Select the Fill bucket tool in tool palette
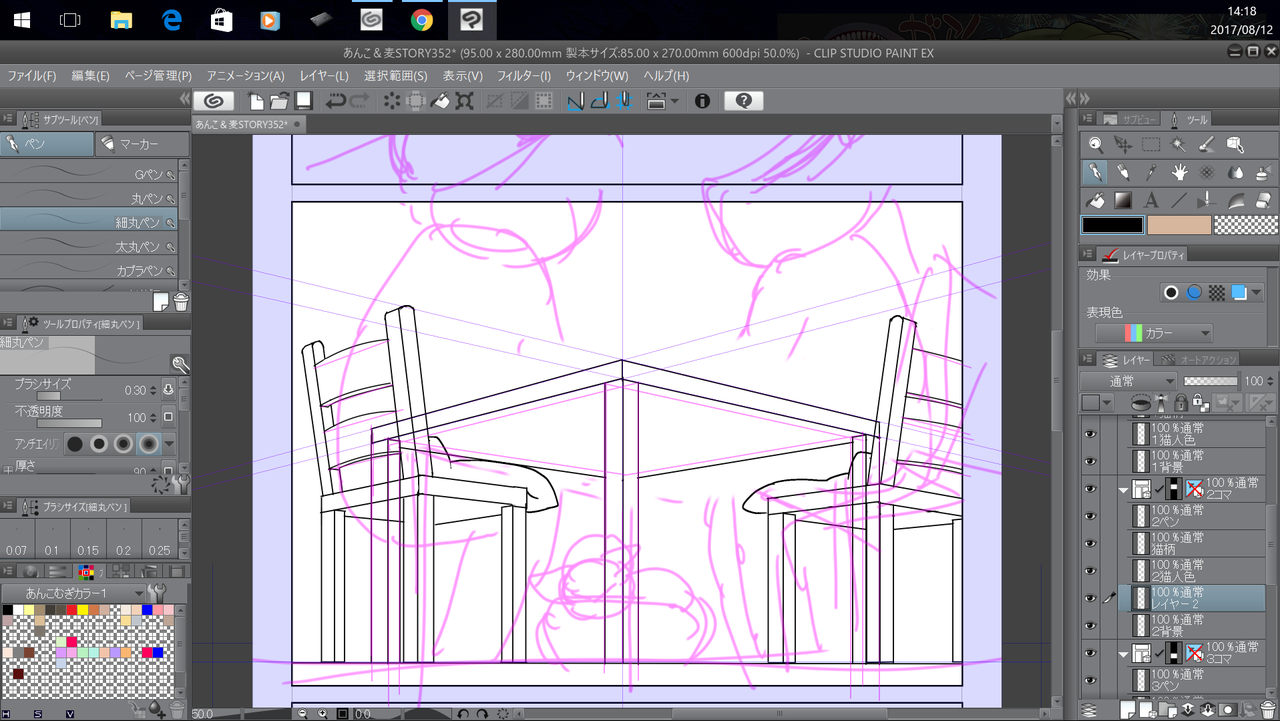Viewport: 1280px width, 721px height. pyautogui.click(x=1097, y=199)
